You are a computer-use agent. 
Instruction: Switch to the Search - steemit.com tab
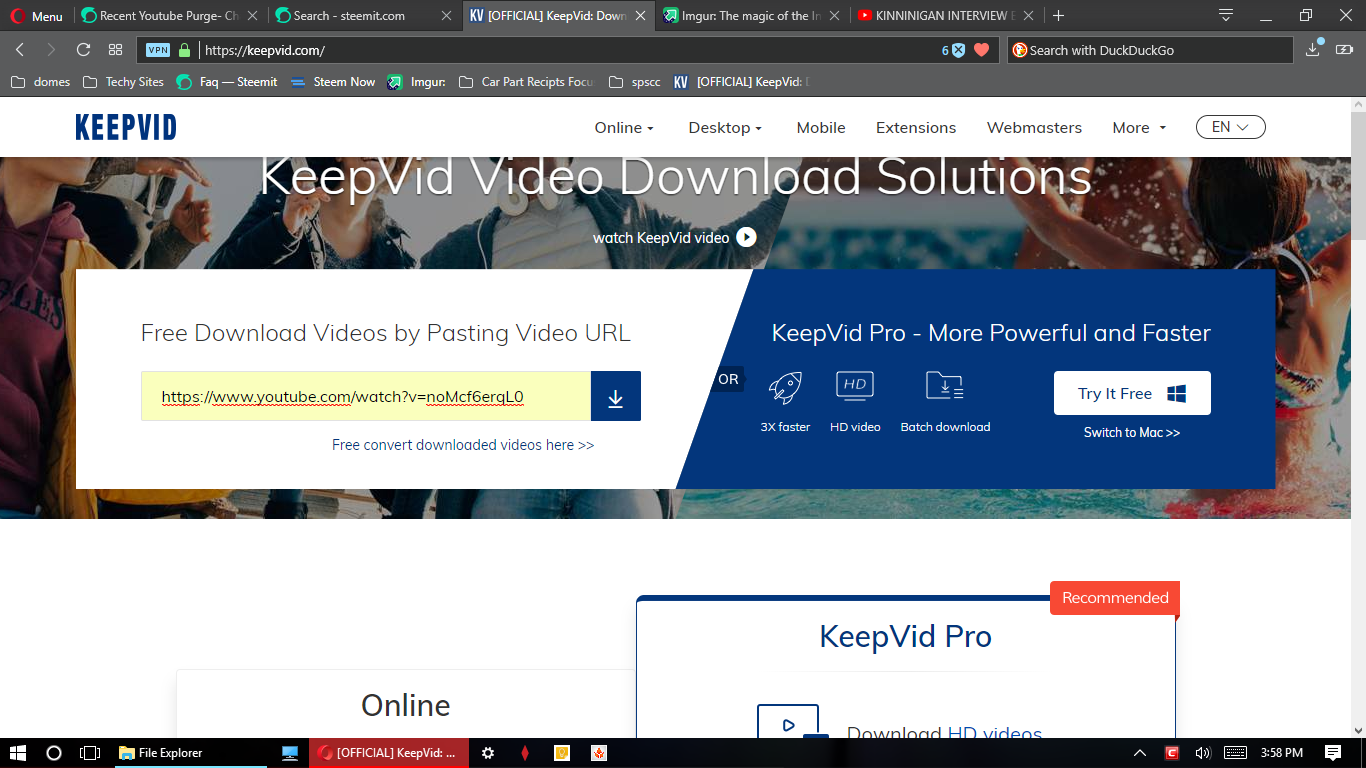click(x=355, y=16)
